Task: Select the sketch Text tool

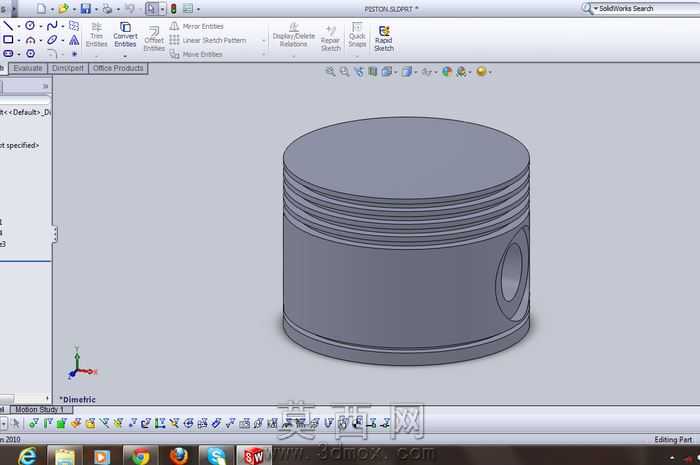Action: click(74, 40)
